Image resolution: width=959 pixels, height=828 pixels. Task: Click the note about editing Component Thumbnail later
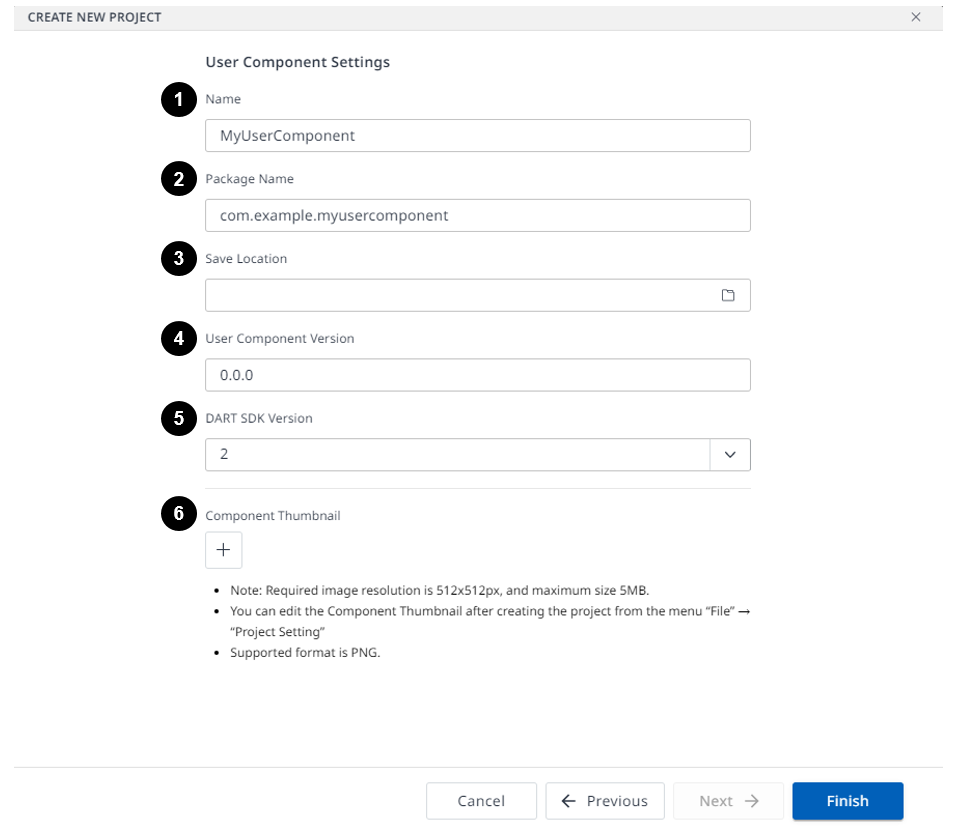pyautogui.click(x=490, y=621)
